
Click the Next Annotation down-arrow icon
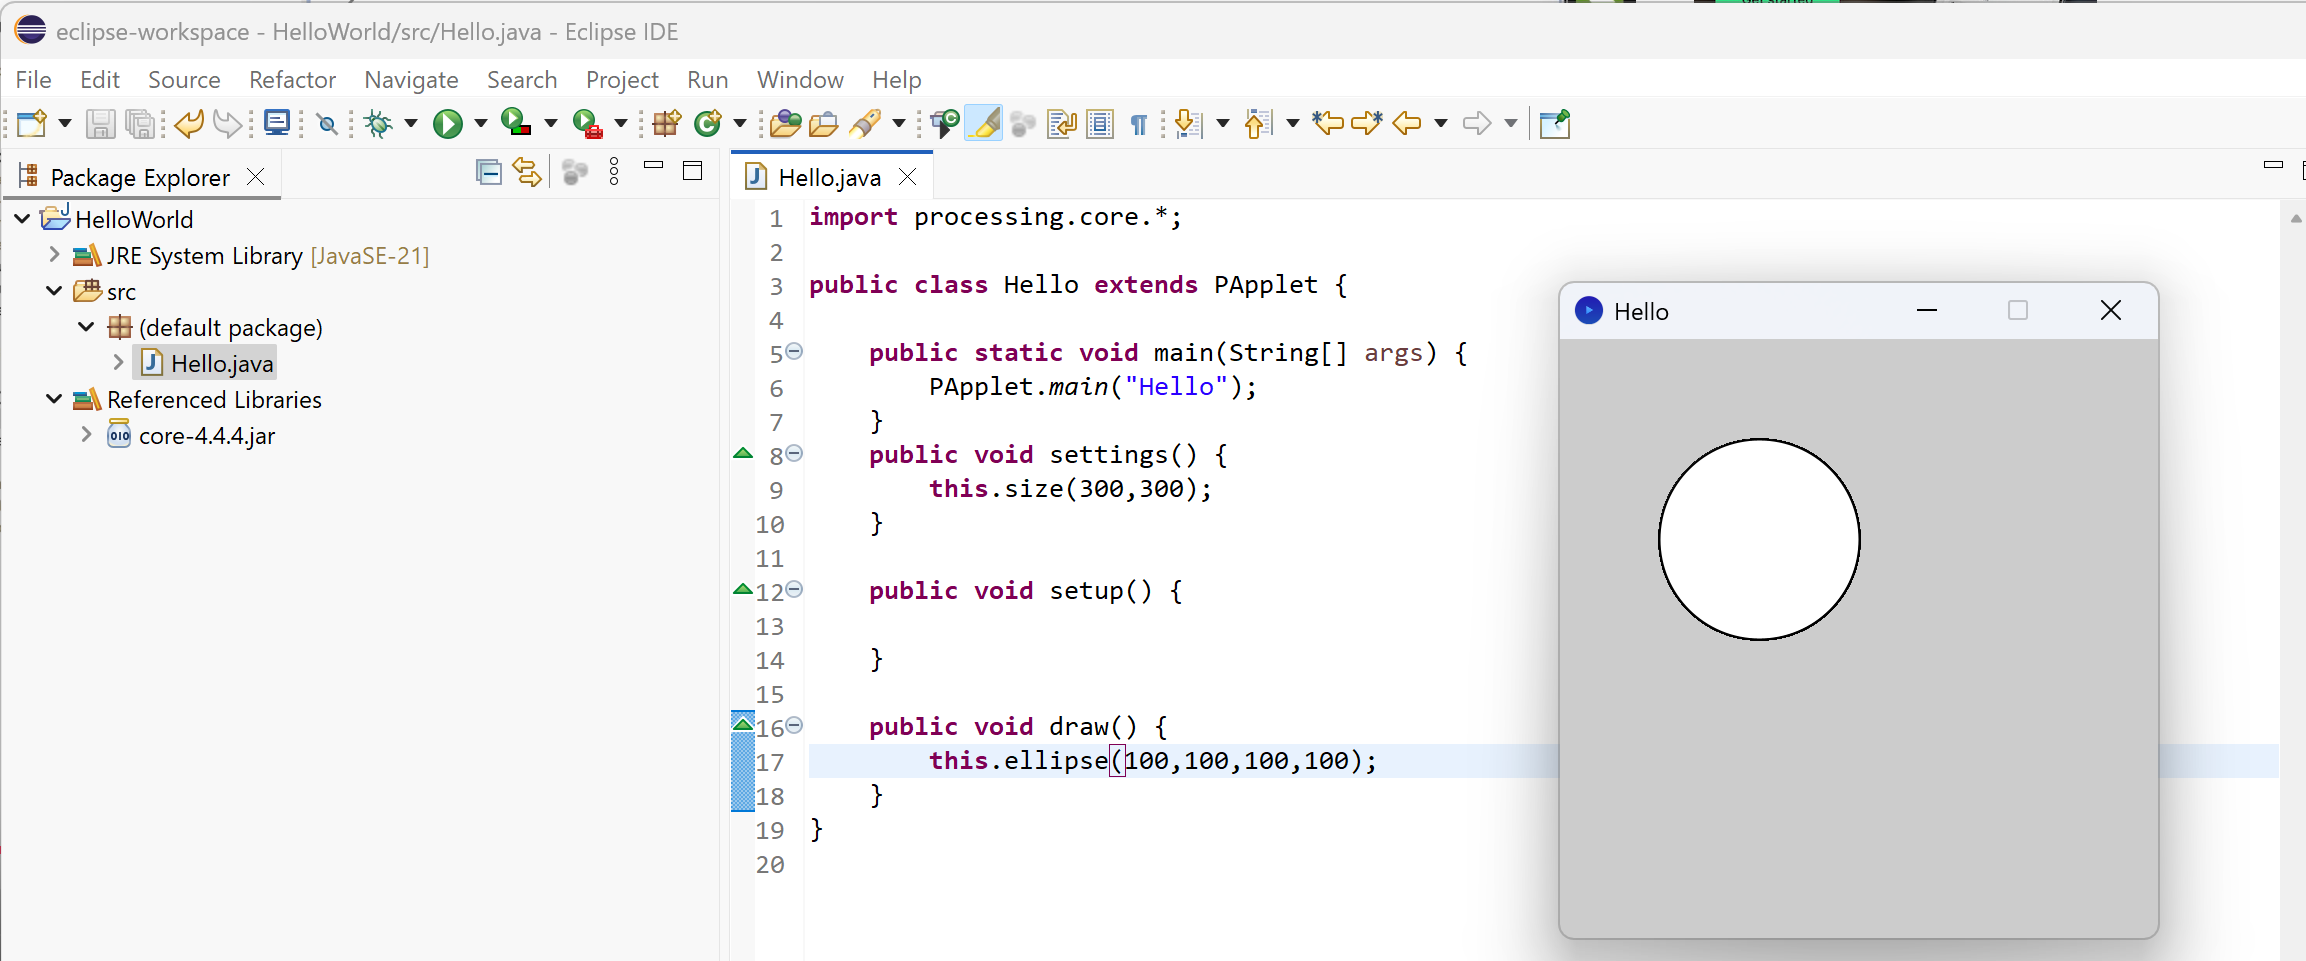tap(1188, 123)
